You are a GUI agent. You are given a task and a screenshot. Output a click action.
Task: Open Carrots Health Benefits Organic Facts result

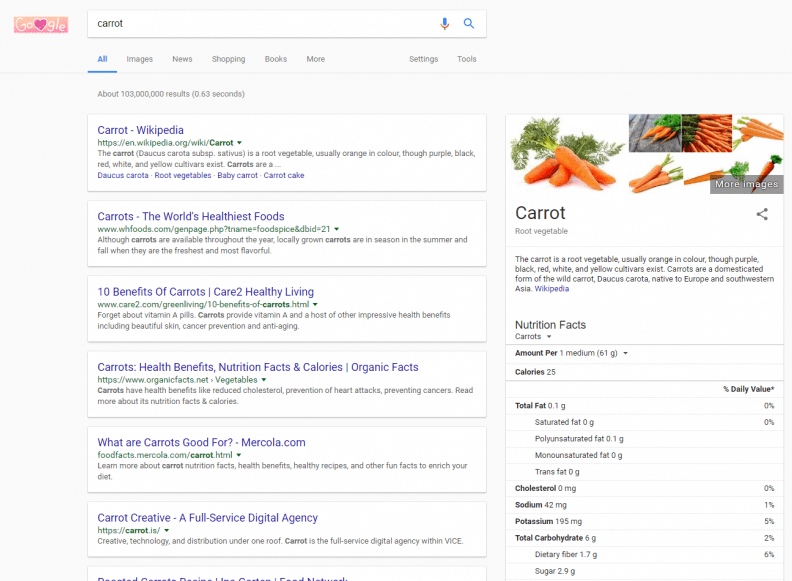pyautogui.click(x=258, y=367)
